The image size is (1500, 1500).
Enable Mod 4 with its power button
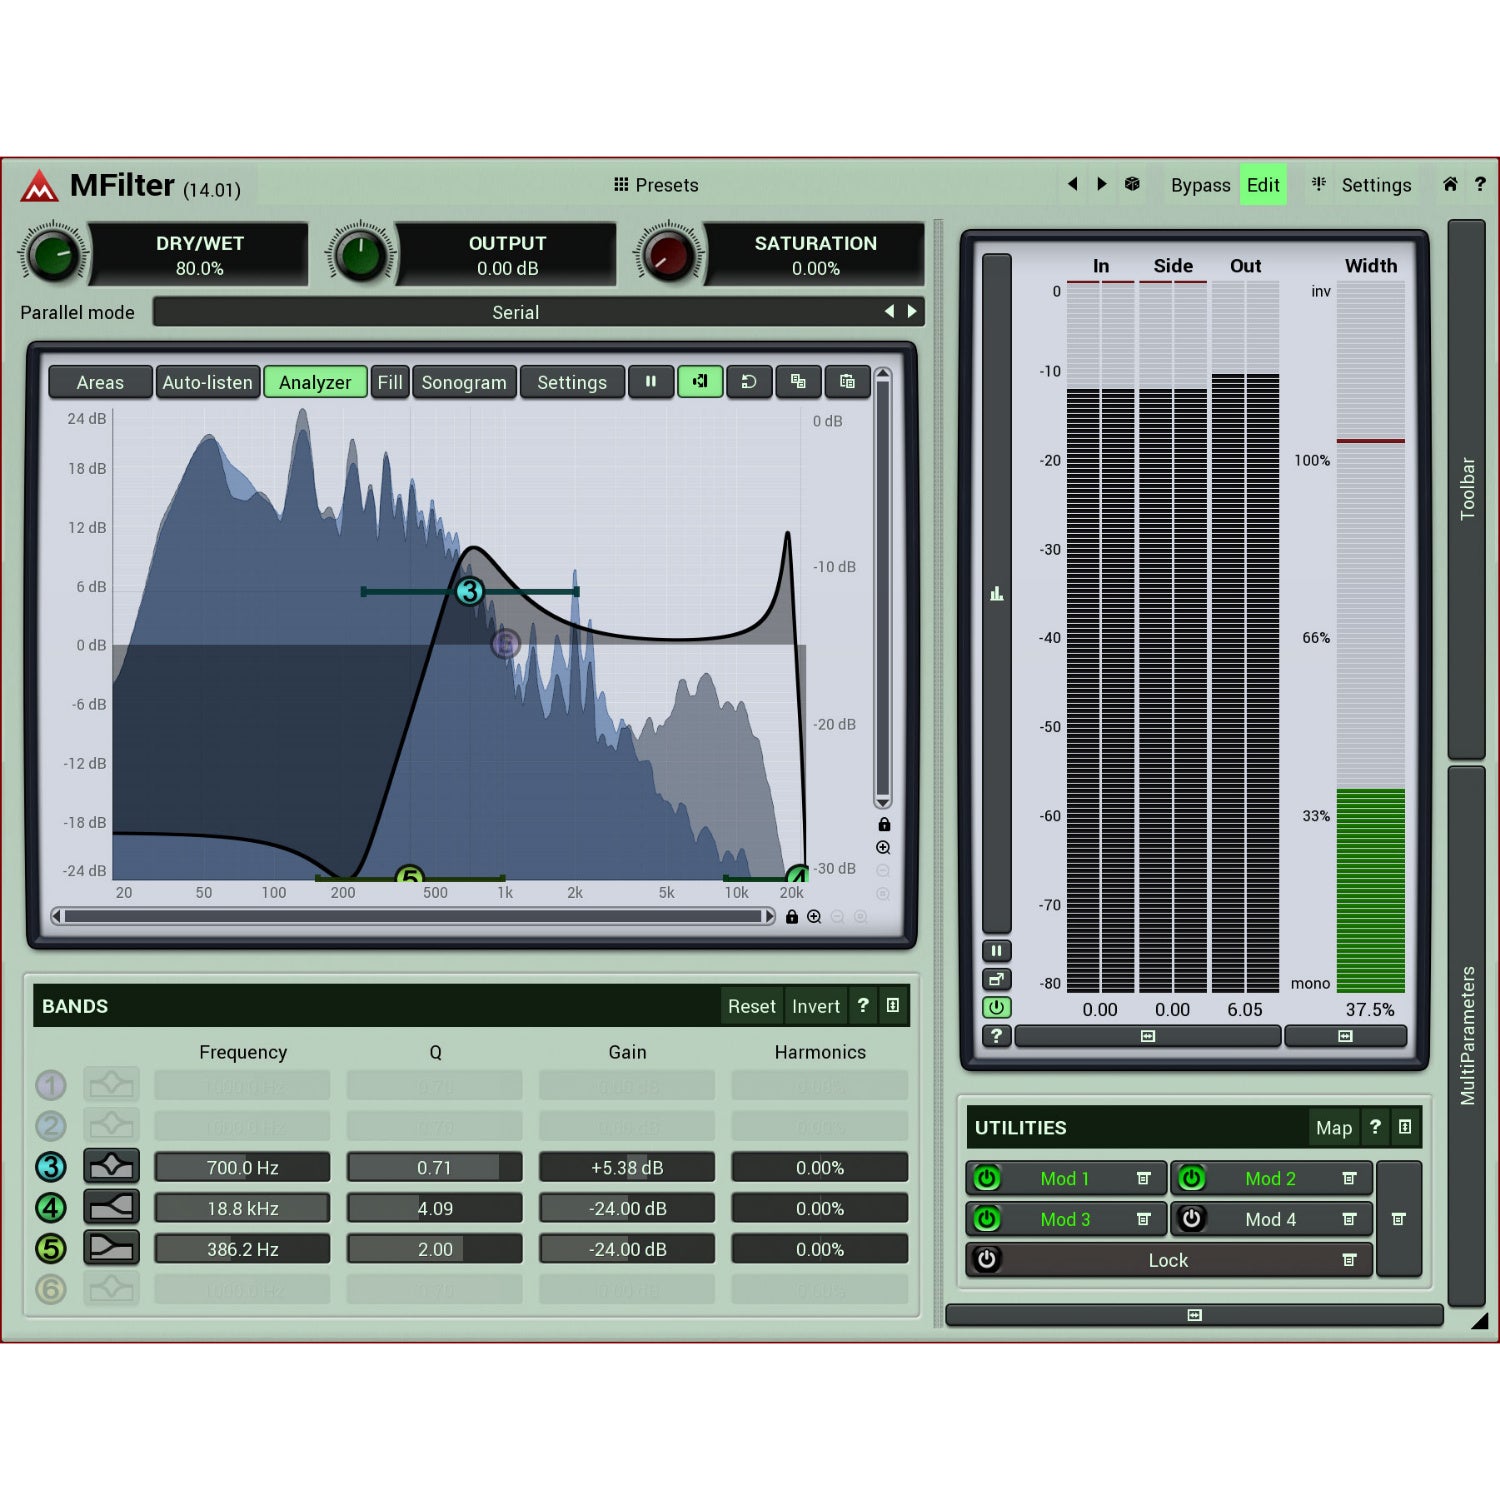1192,1219
